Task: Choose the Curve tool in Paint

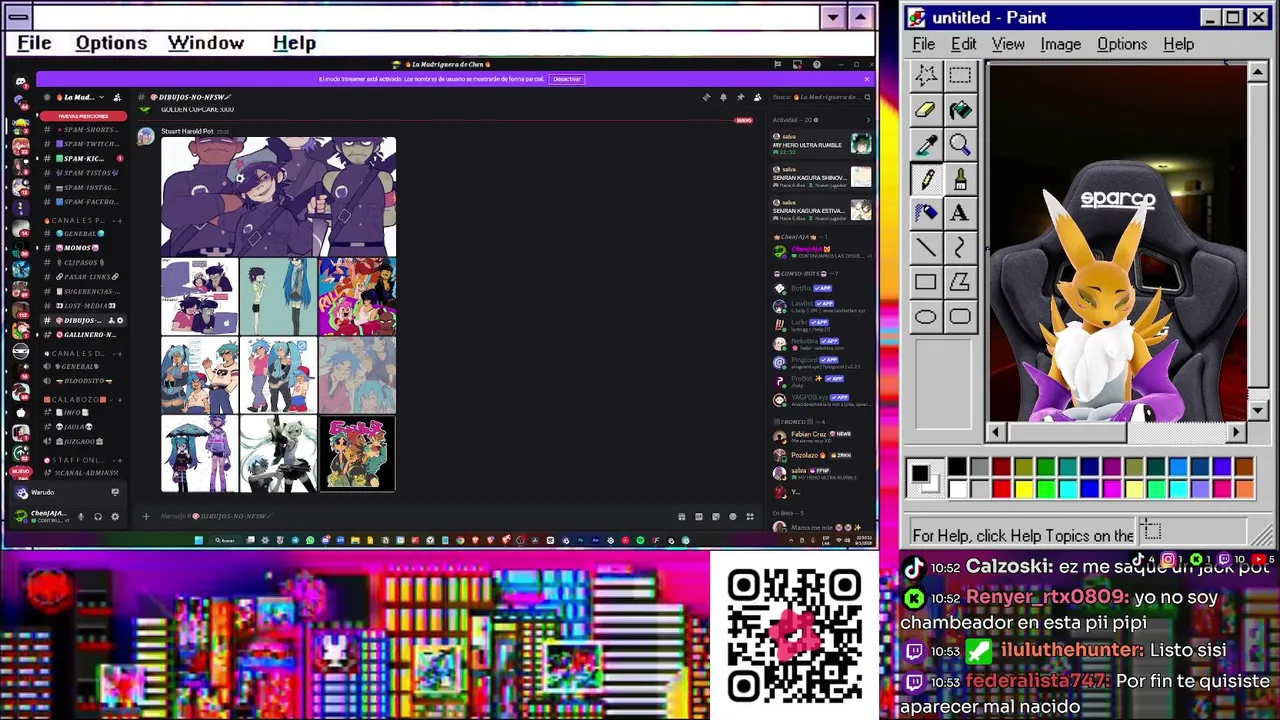Action: [960, 247]
